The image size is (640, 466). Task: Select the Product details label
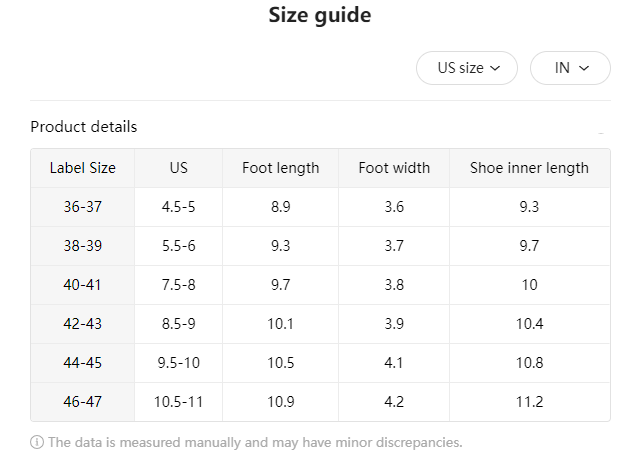84,127
